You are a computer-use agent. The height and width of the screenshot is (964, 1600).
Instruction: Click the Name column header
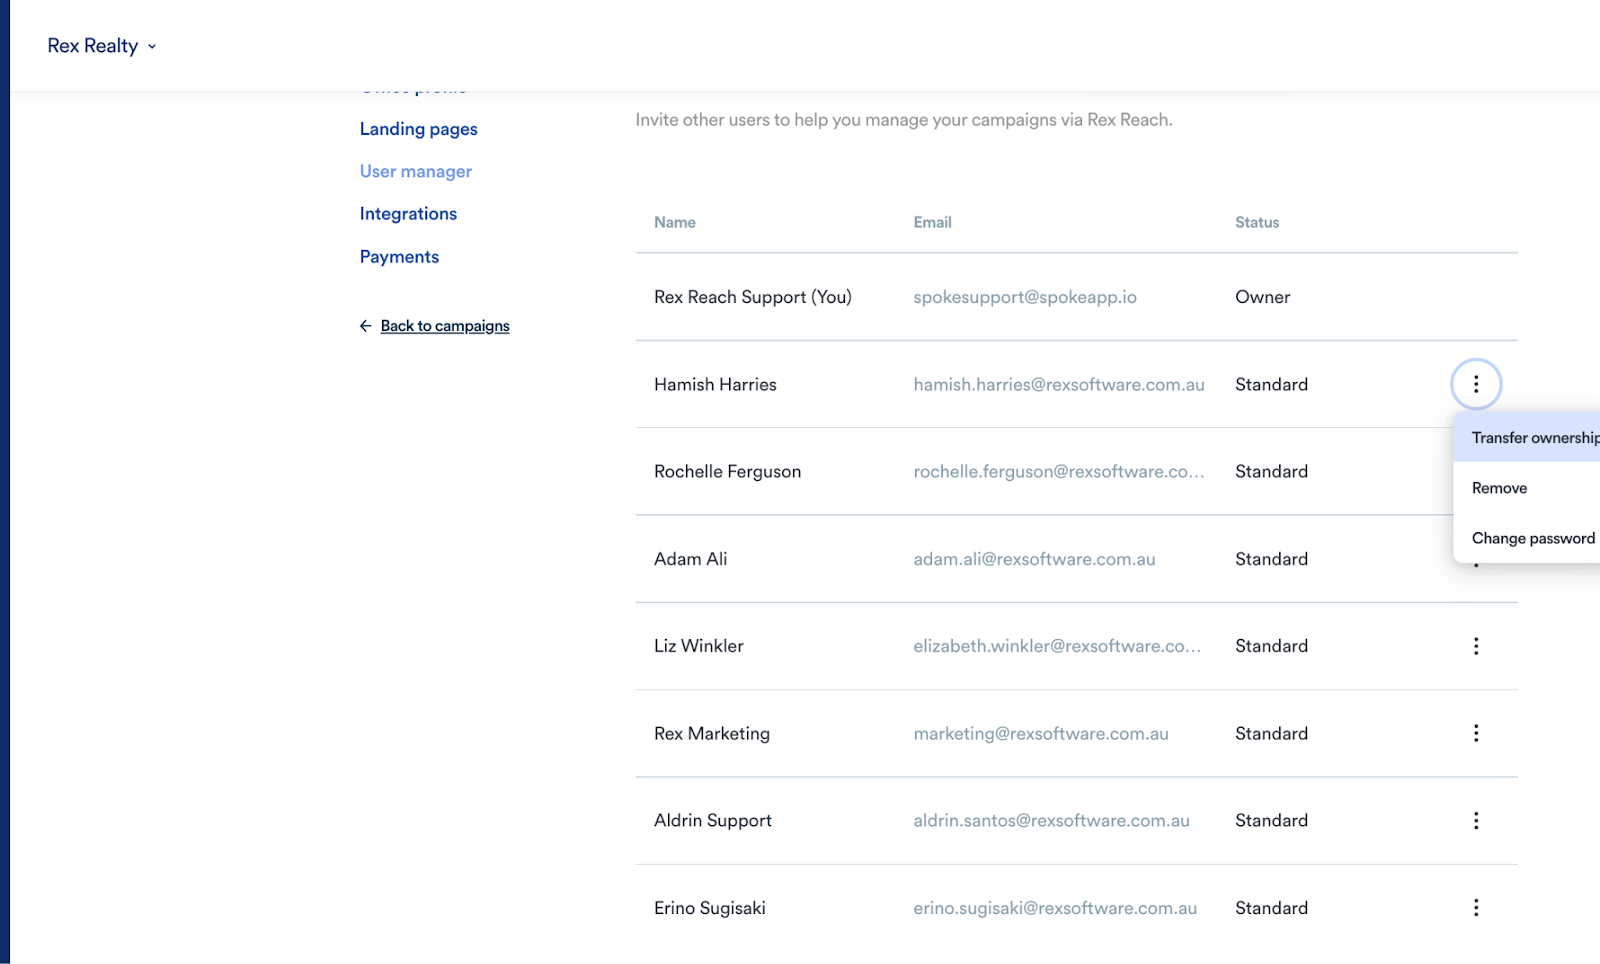click(675, 222)
